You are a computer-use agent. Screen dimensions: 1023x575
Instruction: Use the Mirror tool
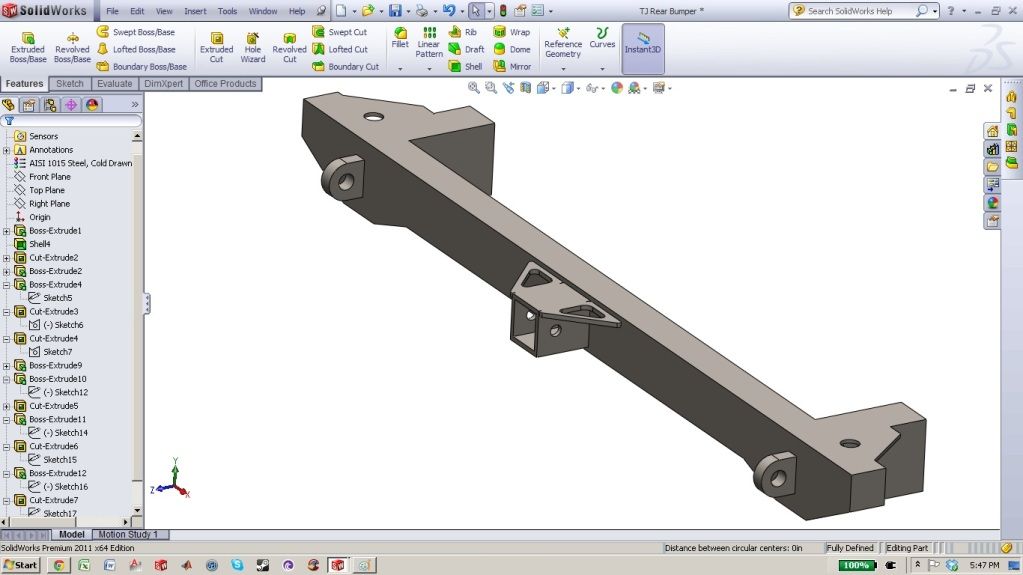tap(513, 66)
